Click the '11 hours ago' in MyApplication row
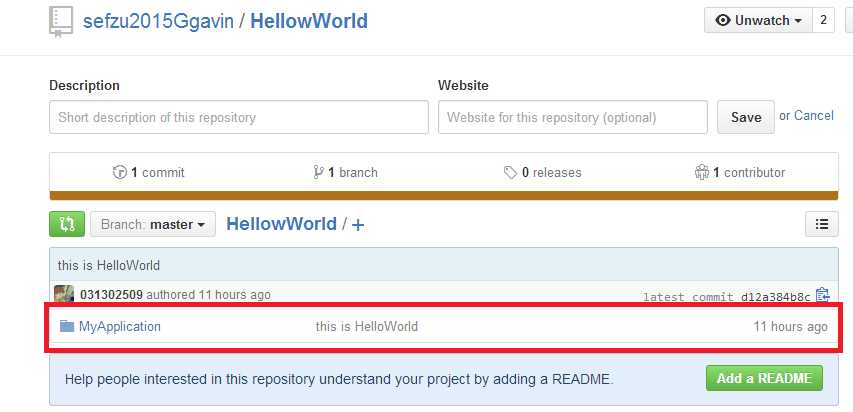Screen dimensions: 853x412 tap(790, 327)
